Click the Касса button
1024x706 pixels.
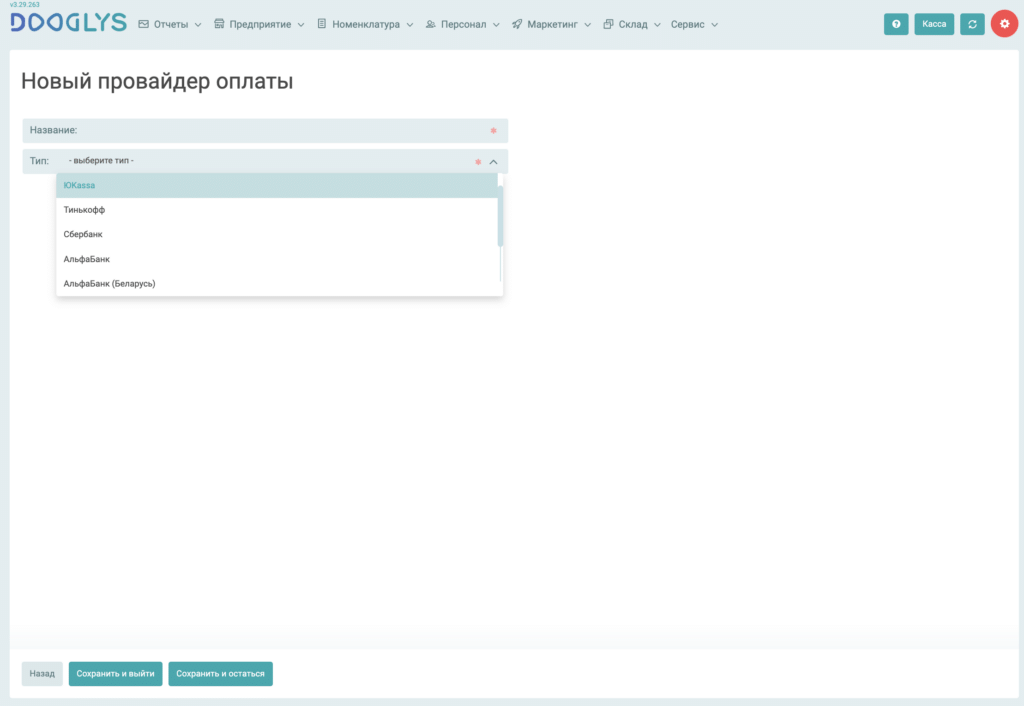(x=934, y=24)
